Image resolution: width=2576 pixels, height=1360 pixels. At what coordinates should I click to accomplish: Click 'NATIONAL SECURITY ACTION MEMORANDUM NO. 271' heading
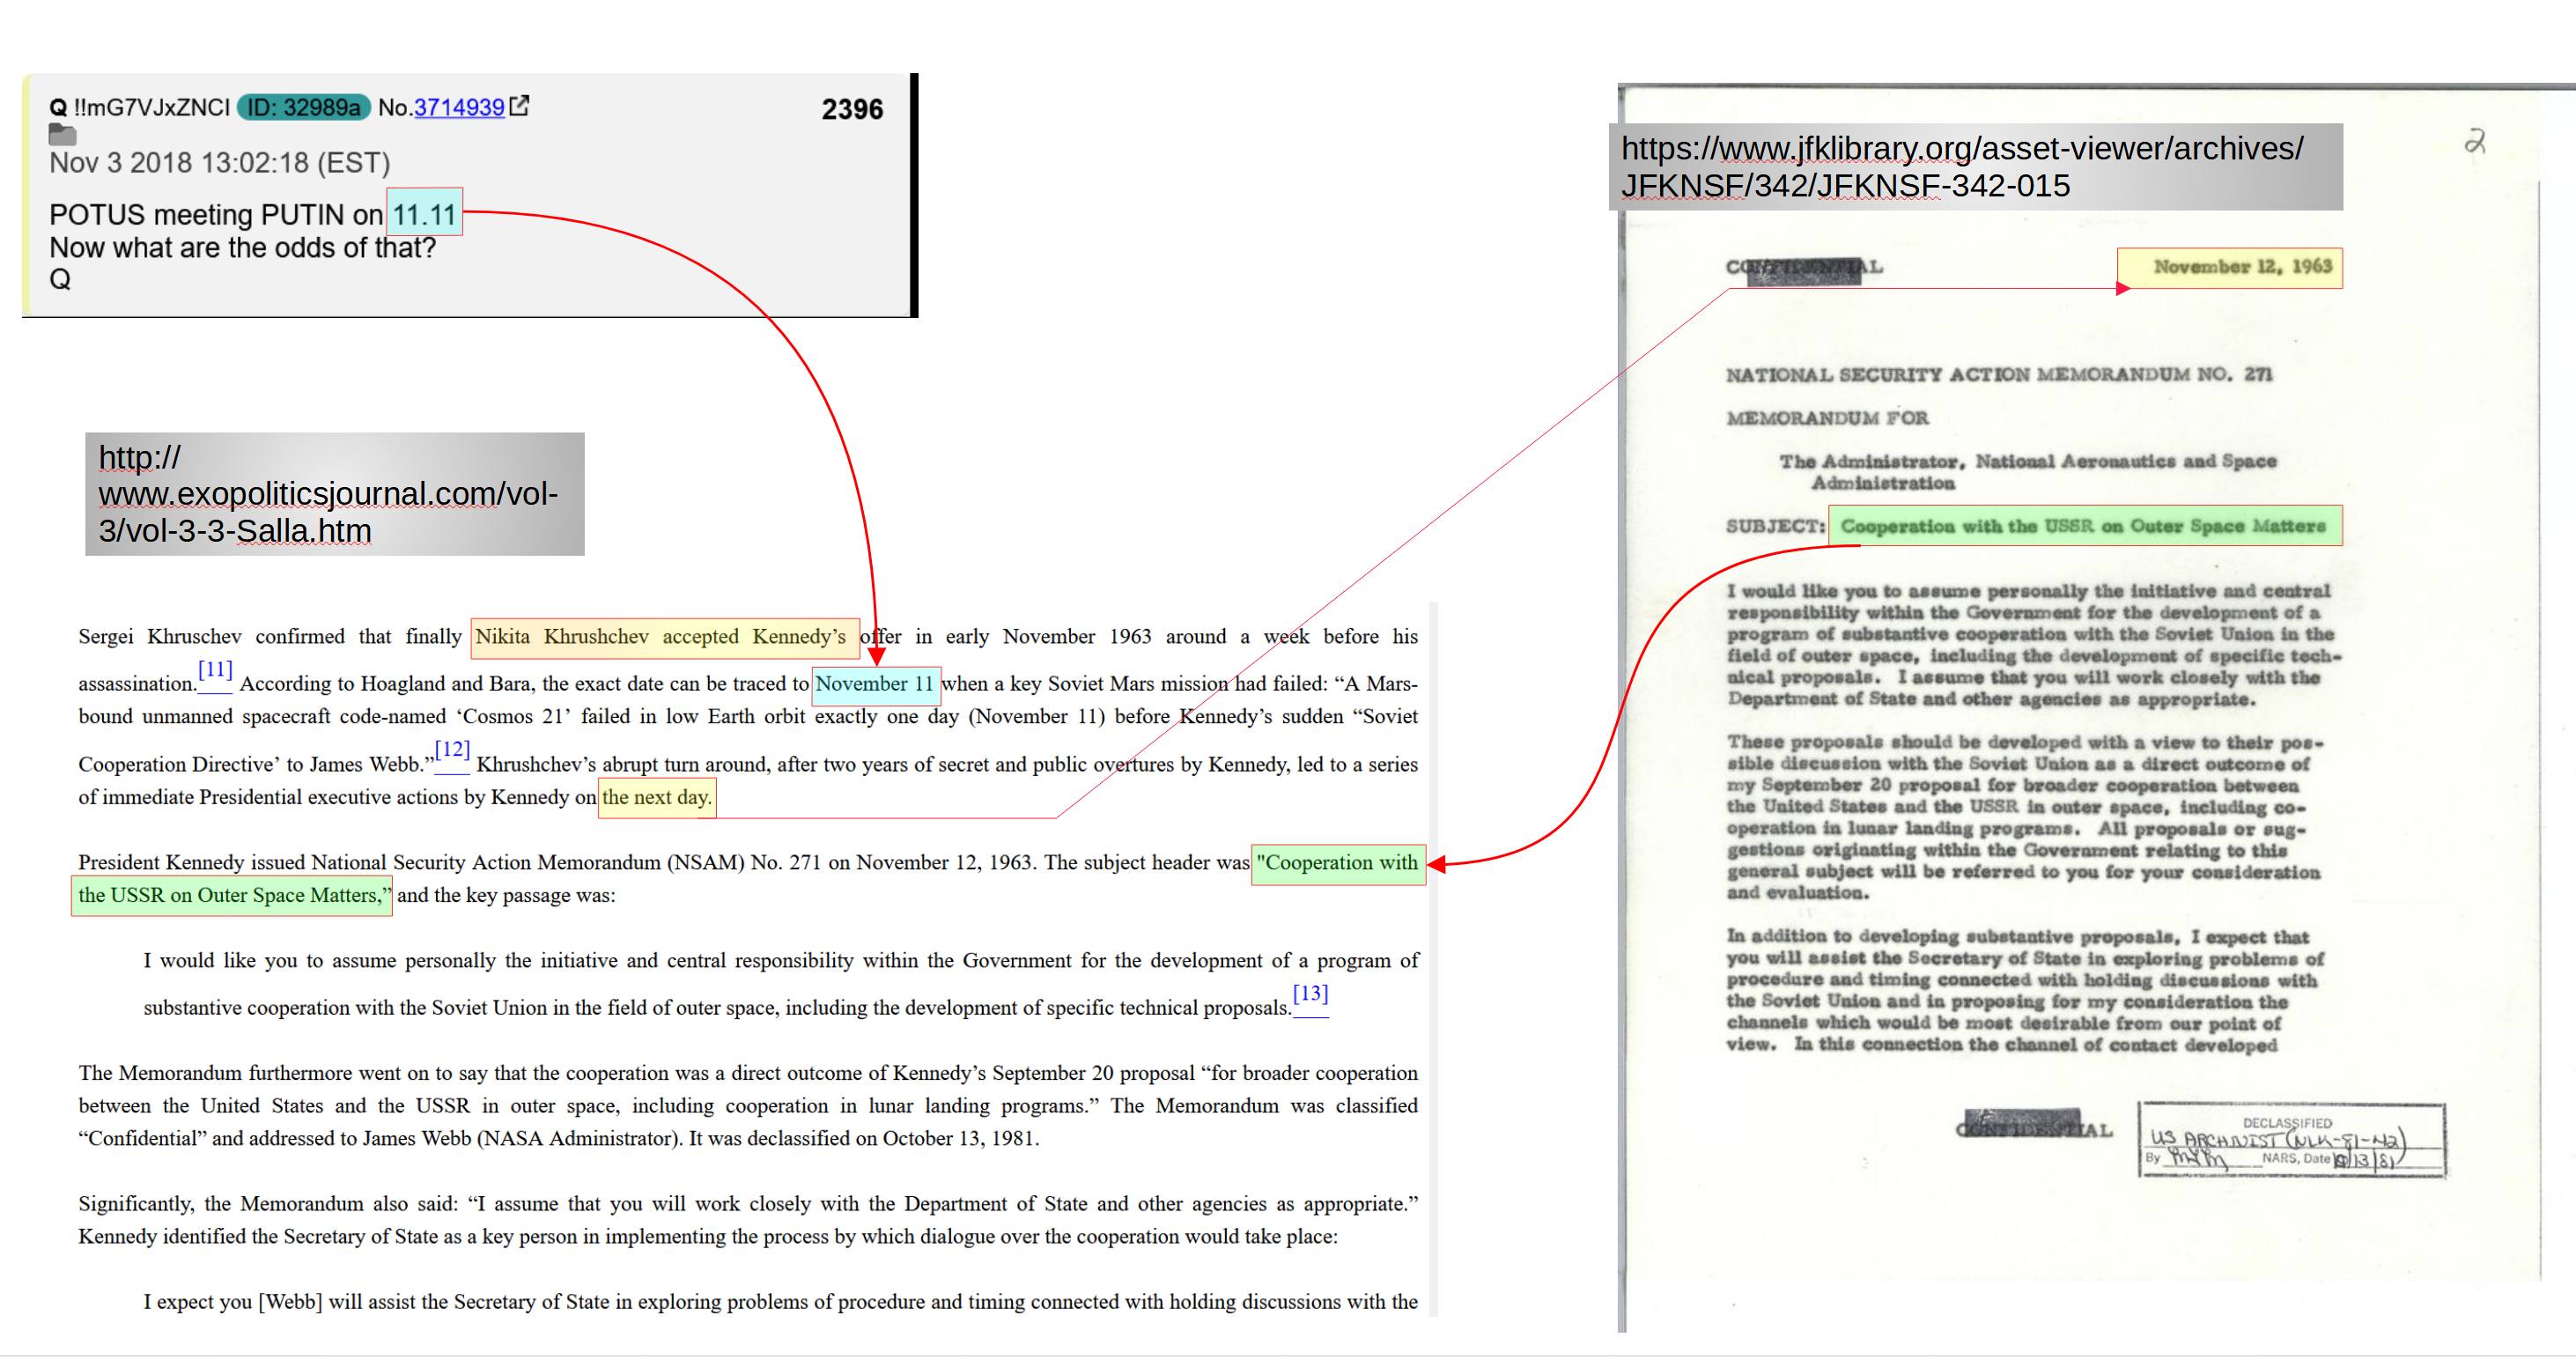coord(1999,374)
